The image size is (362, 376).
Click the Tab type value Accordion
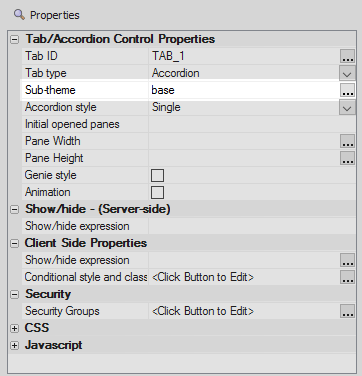176,73
